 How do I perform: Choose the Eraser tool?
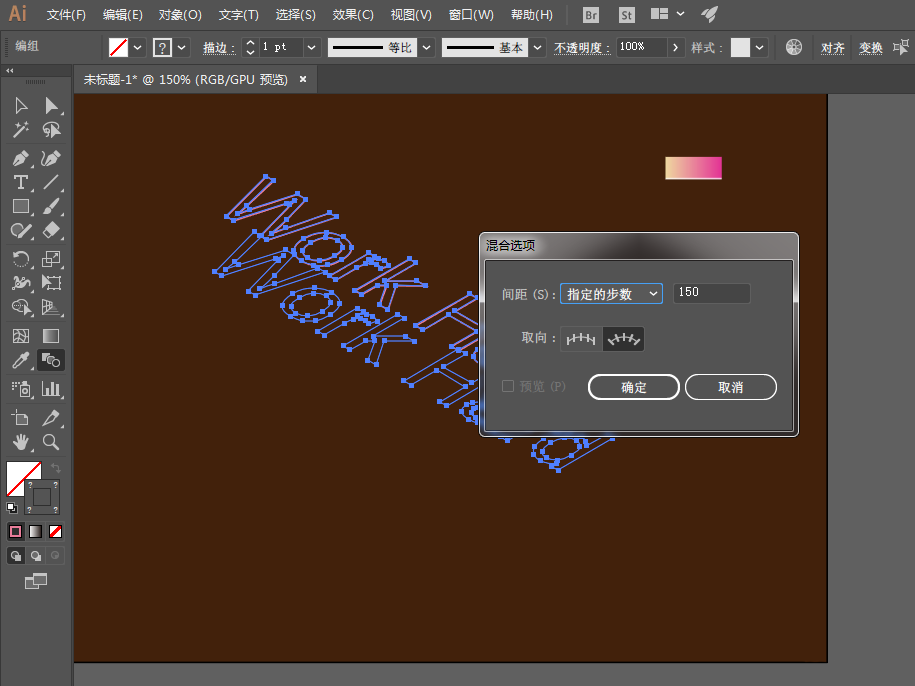coord(51,230)
